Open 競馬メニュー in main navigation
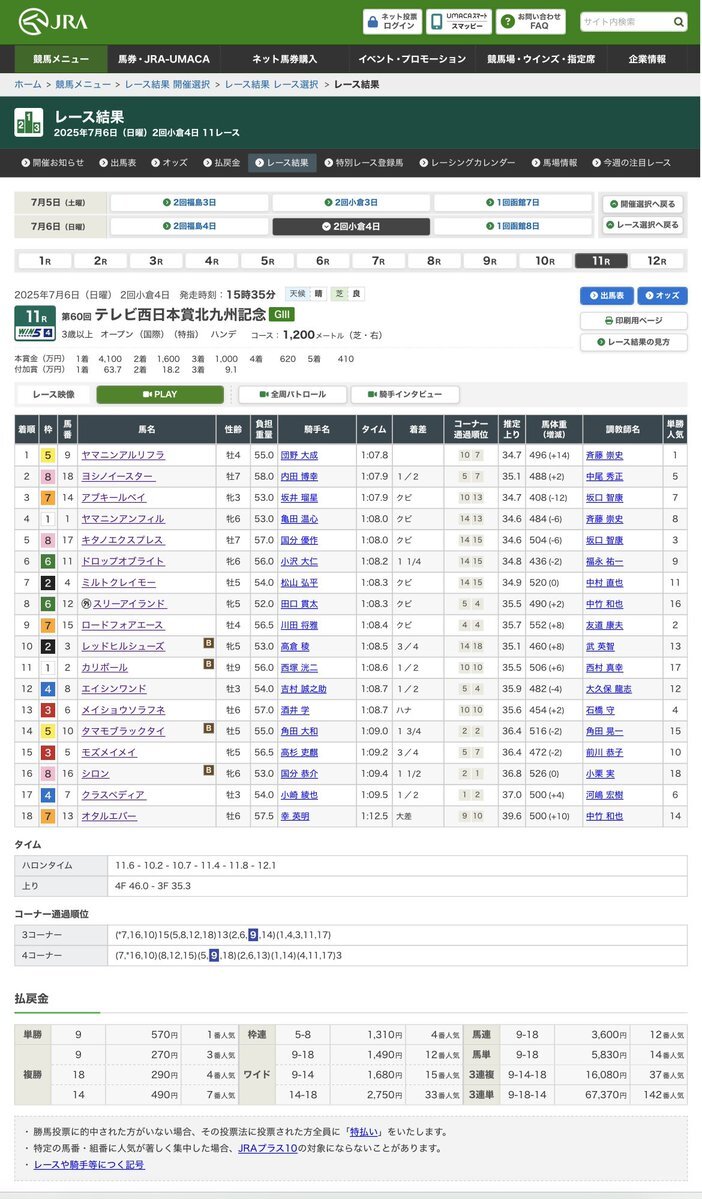 pyautogui.click(x=61, y=59)
